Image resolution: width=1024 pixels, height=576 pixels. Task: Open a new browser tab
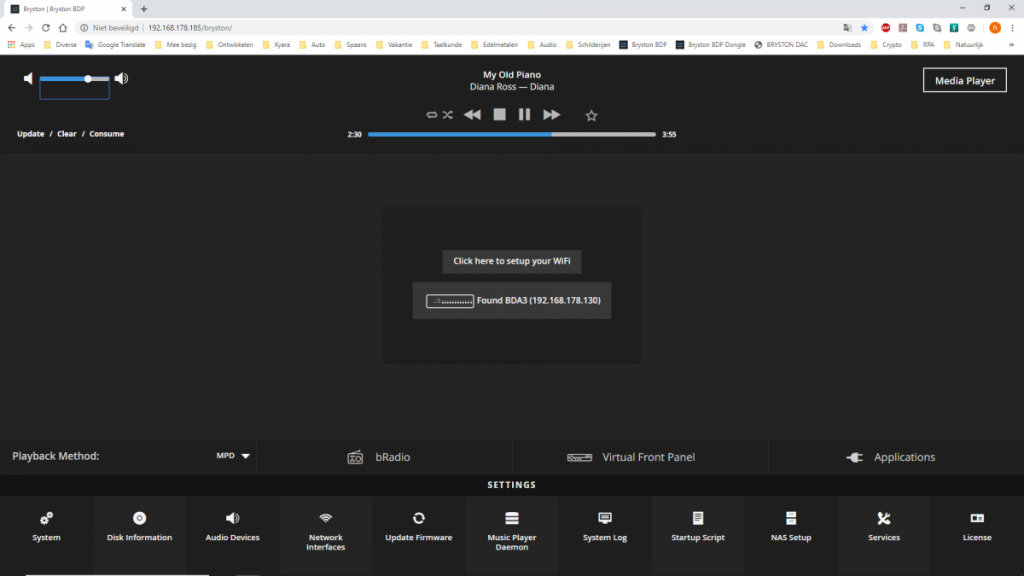144,9
